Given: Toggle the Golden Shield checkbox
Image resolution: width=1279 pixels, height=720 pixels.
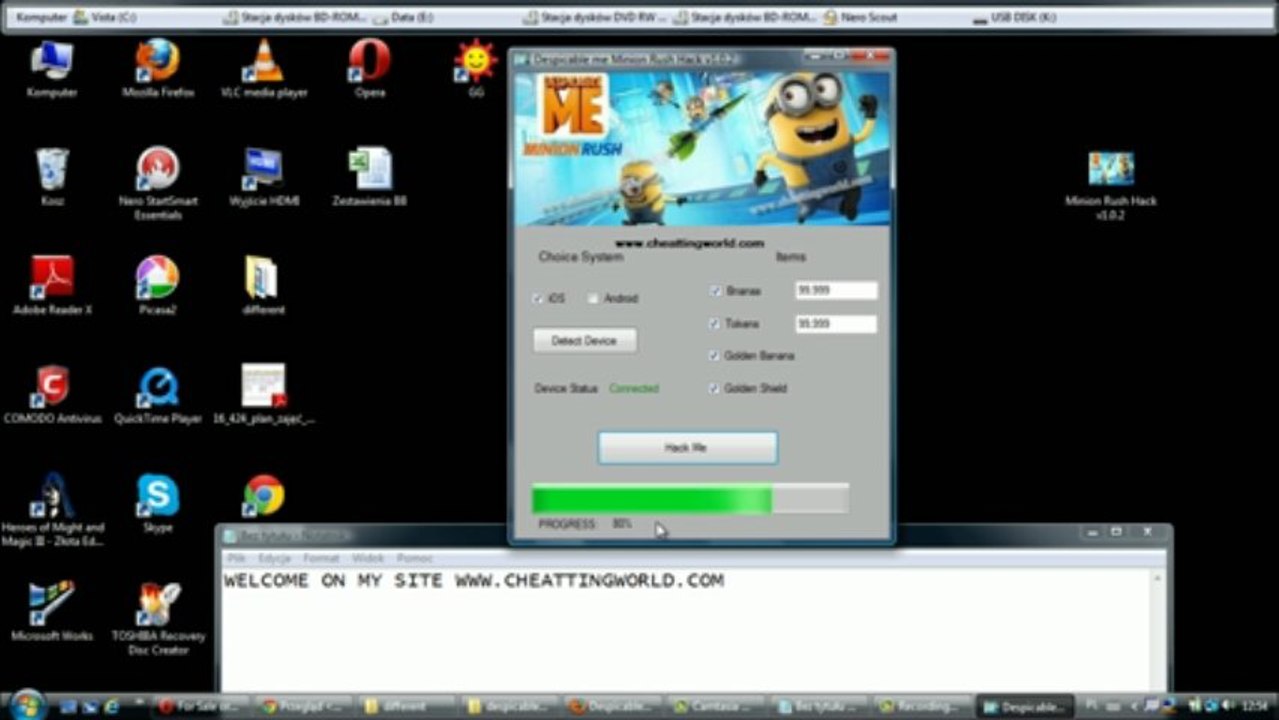Looking at the screenshot, I should [715, 388].
